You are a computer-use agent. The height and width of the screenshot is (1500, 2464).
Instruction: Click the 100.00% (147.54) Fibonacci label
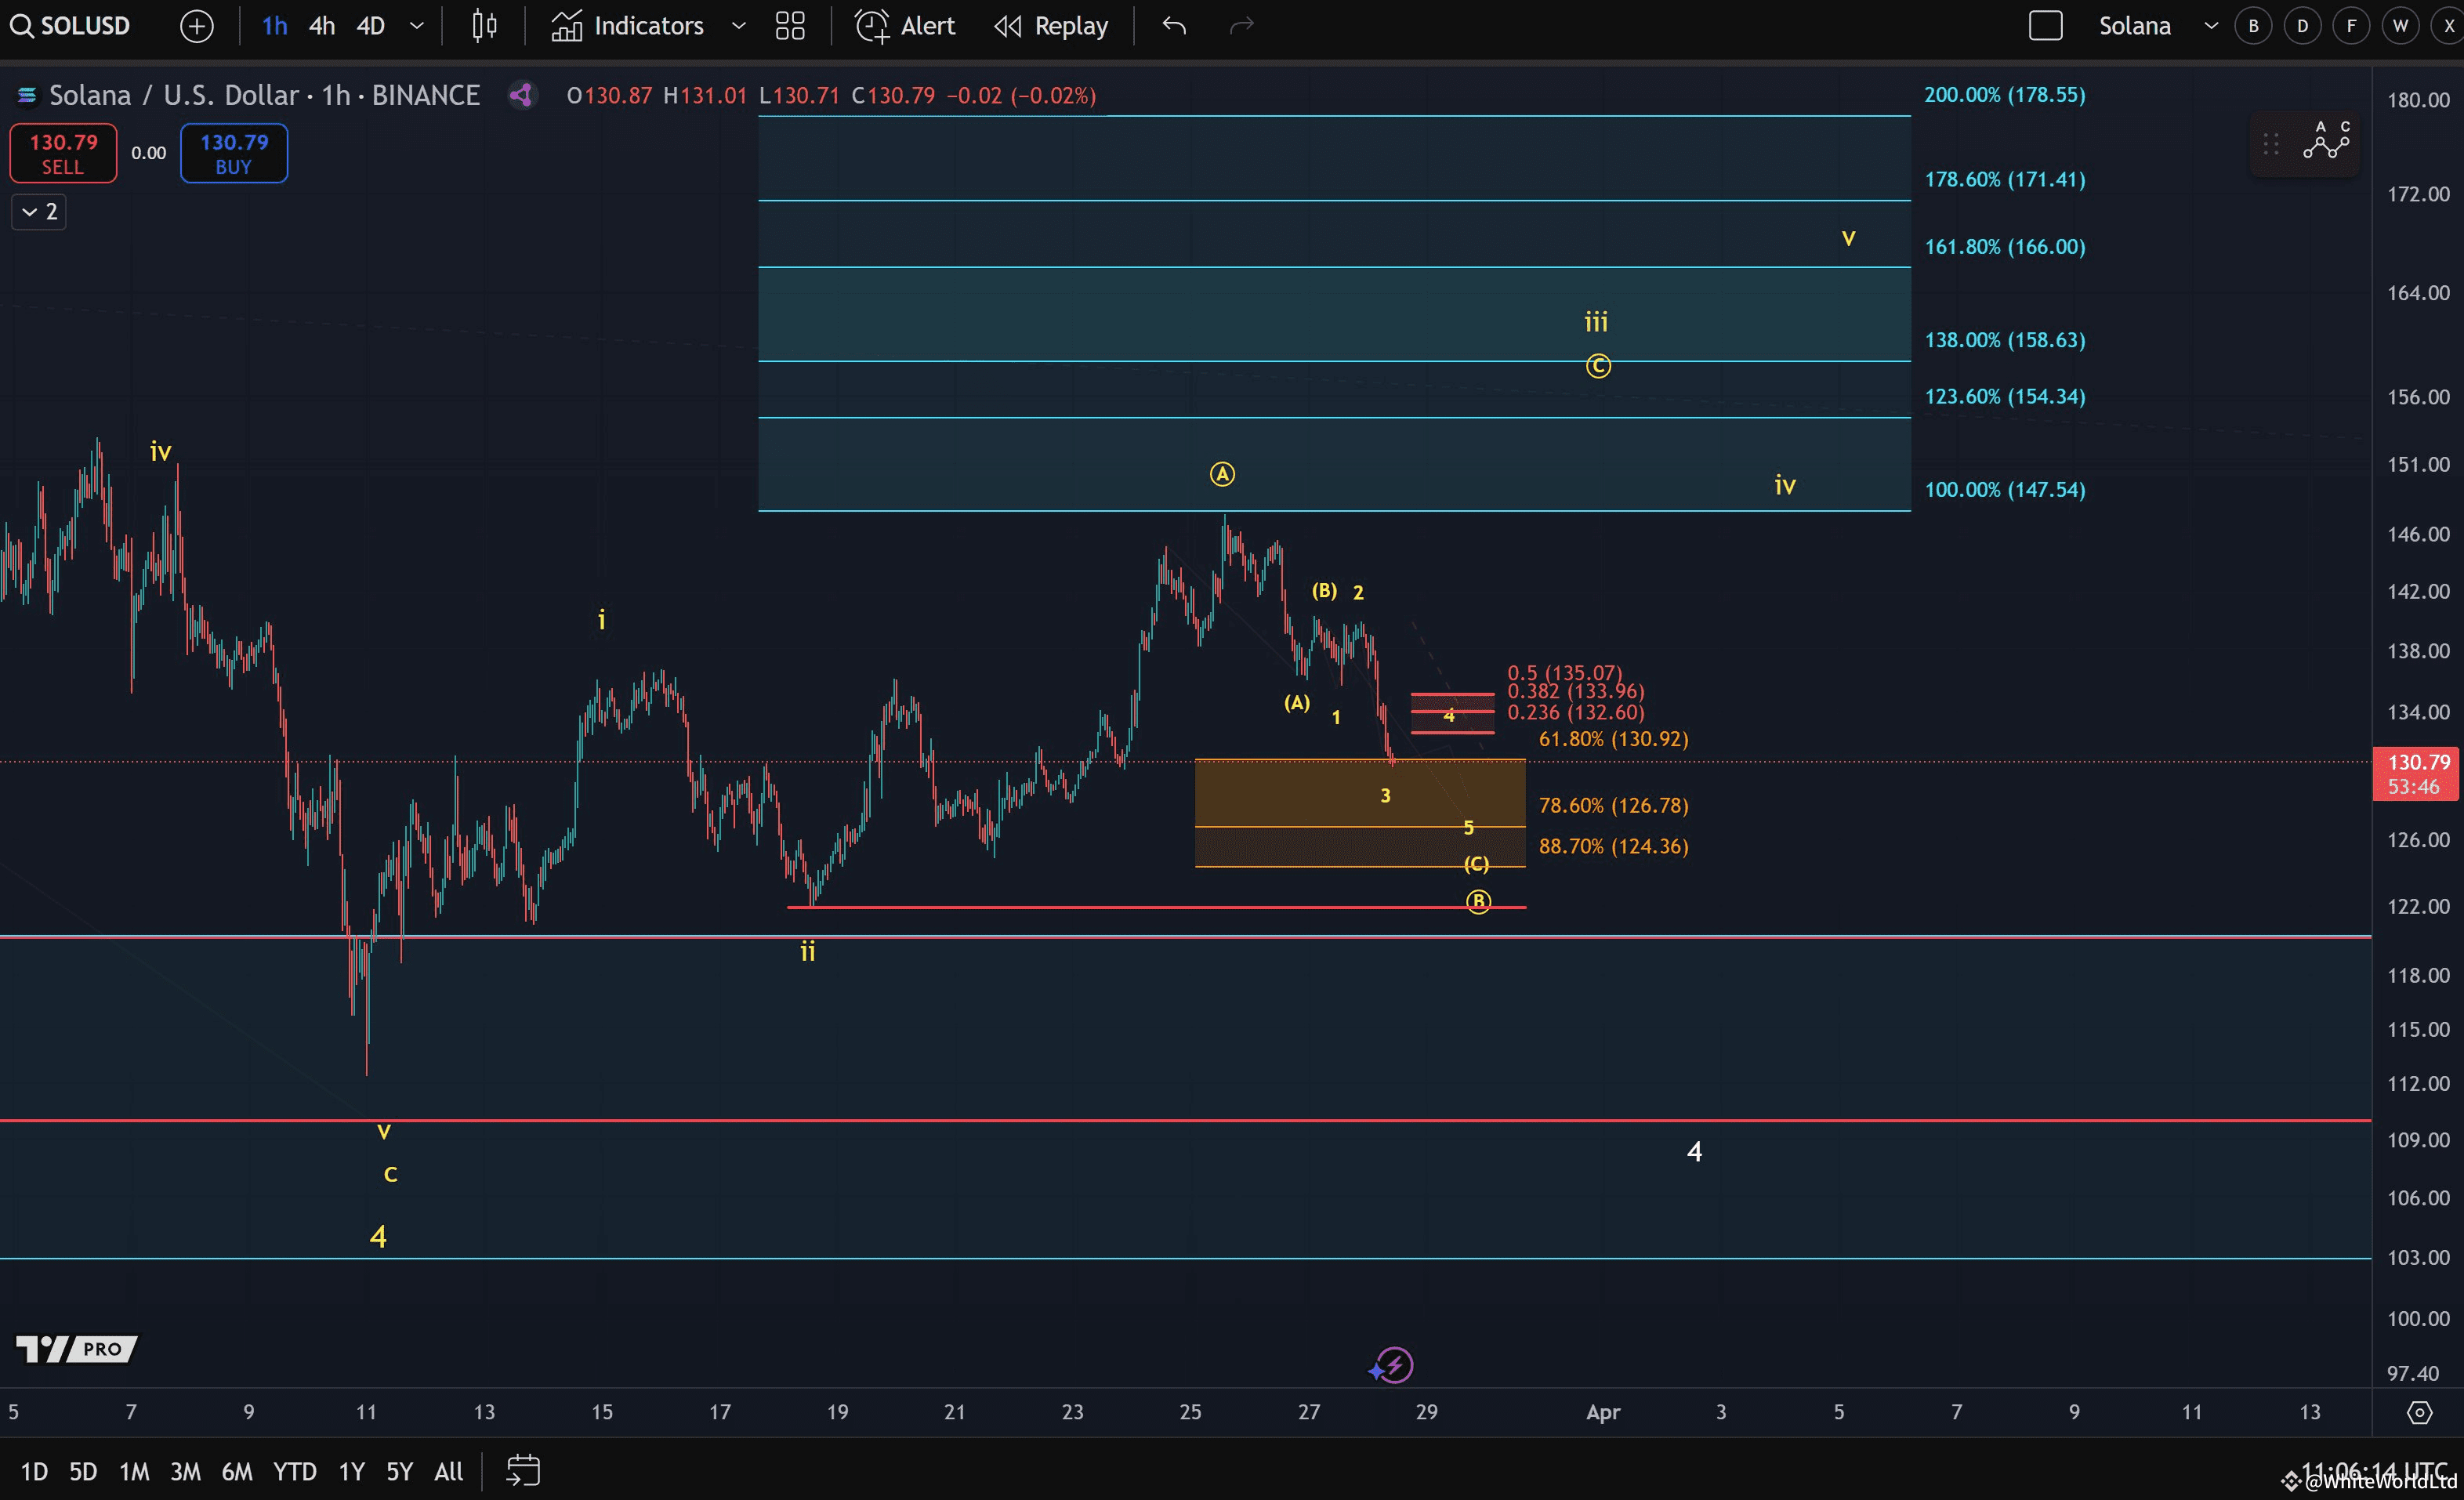tap(2005, 490)
